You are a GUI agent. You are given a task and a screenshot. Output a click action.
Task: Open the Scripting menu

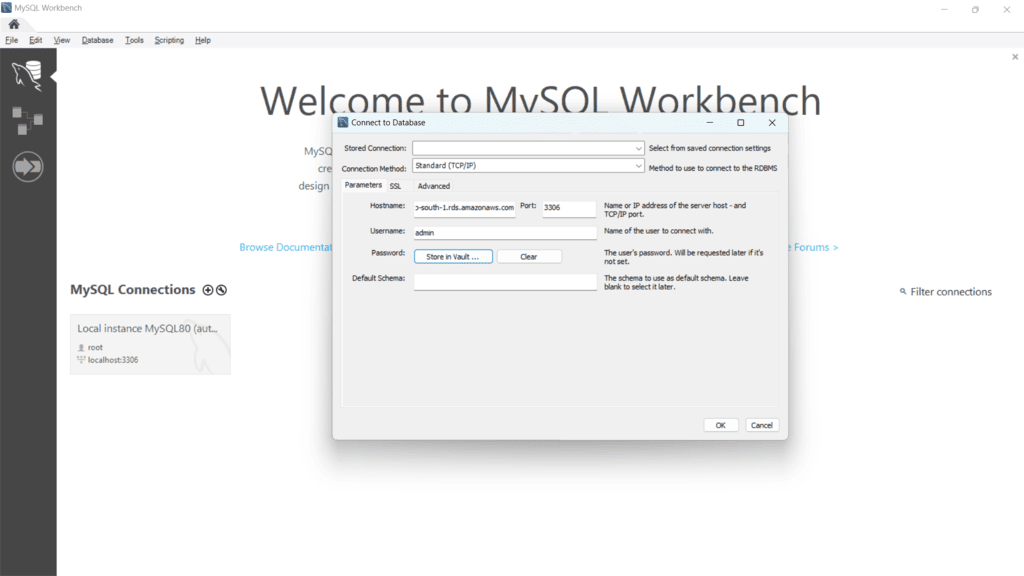coord(169,40)
